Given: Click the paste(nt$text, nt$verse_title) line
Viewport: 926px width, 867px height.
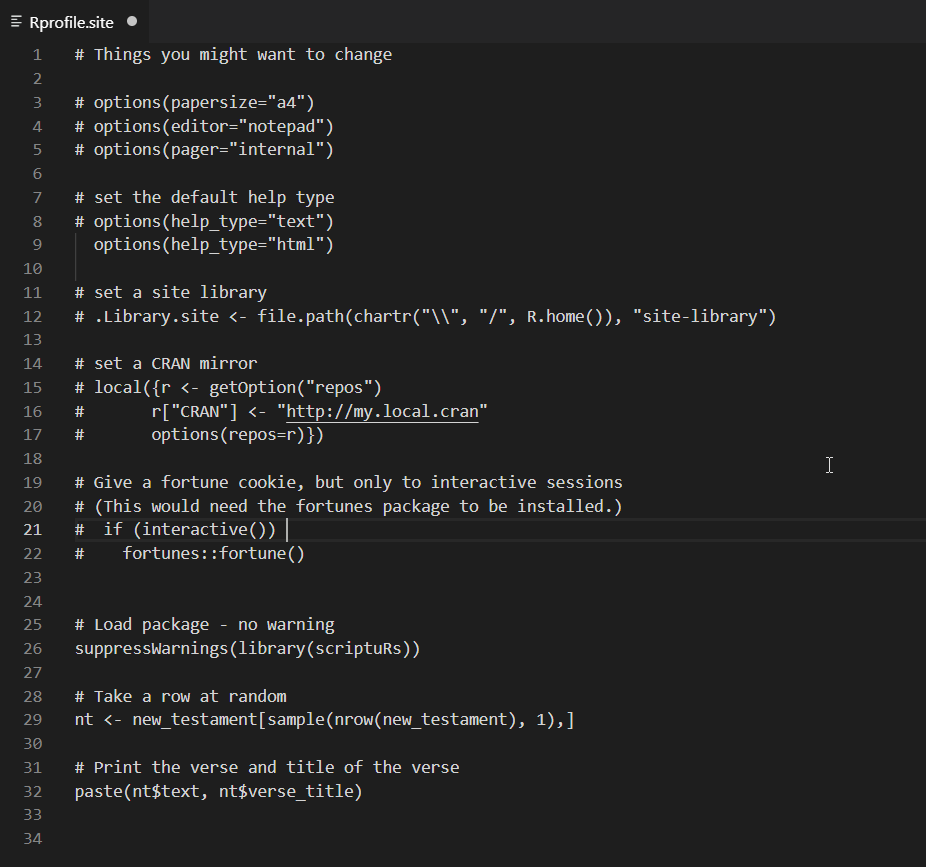Looking at the screenshot, I should click(x=218, y=792).
